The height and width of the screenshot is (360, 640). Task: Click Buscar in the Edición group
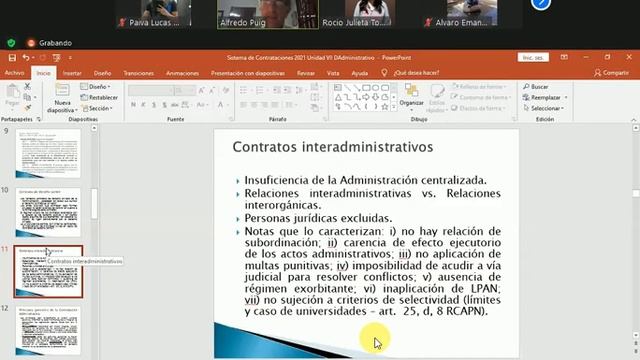point(536,87)
